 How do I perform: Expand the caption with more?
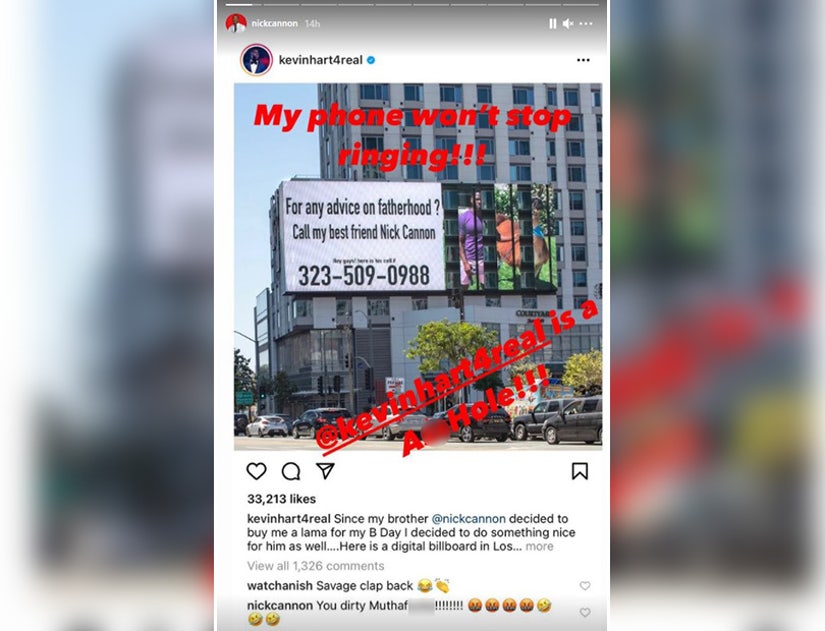click(x=539, y=546)
